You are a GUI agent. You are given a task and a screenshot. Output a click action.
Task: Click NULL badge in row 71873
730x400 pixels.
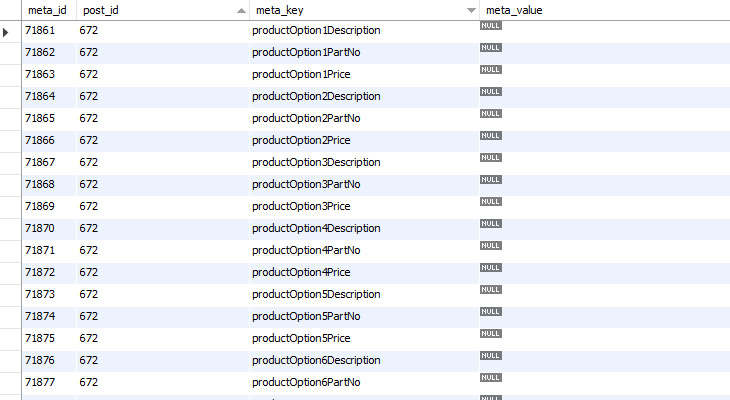point(490,289)
